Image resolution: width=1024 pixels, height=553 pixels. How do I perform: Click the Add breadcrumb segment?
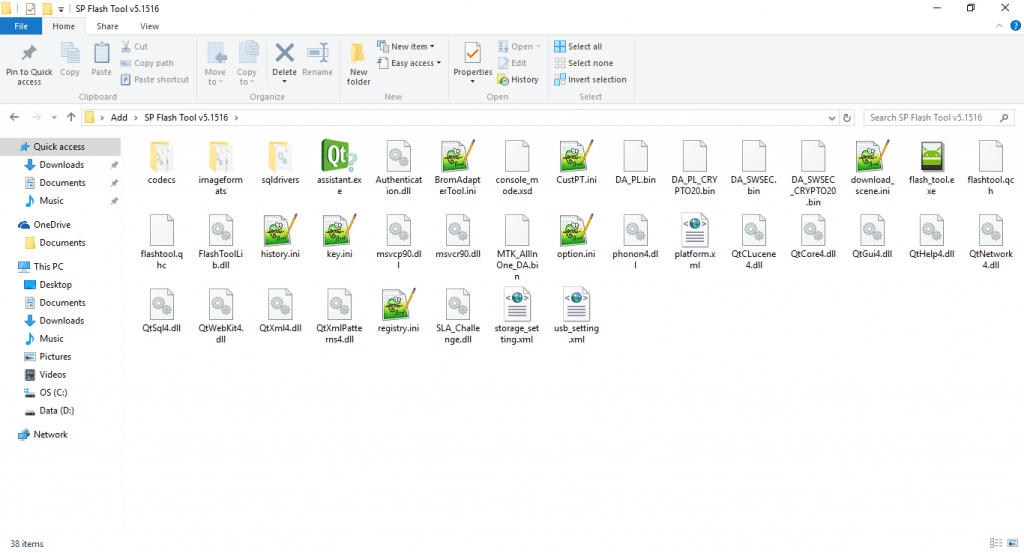tap(119, 118)
